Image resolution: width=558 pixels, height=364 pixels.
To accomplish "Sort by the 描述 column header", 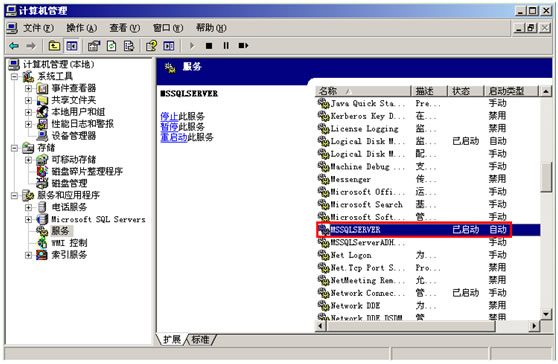I will (429, 91).
